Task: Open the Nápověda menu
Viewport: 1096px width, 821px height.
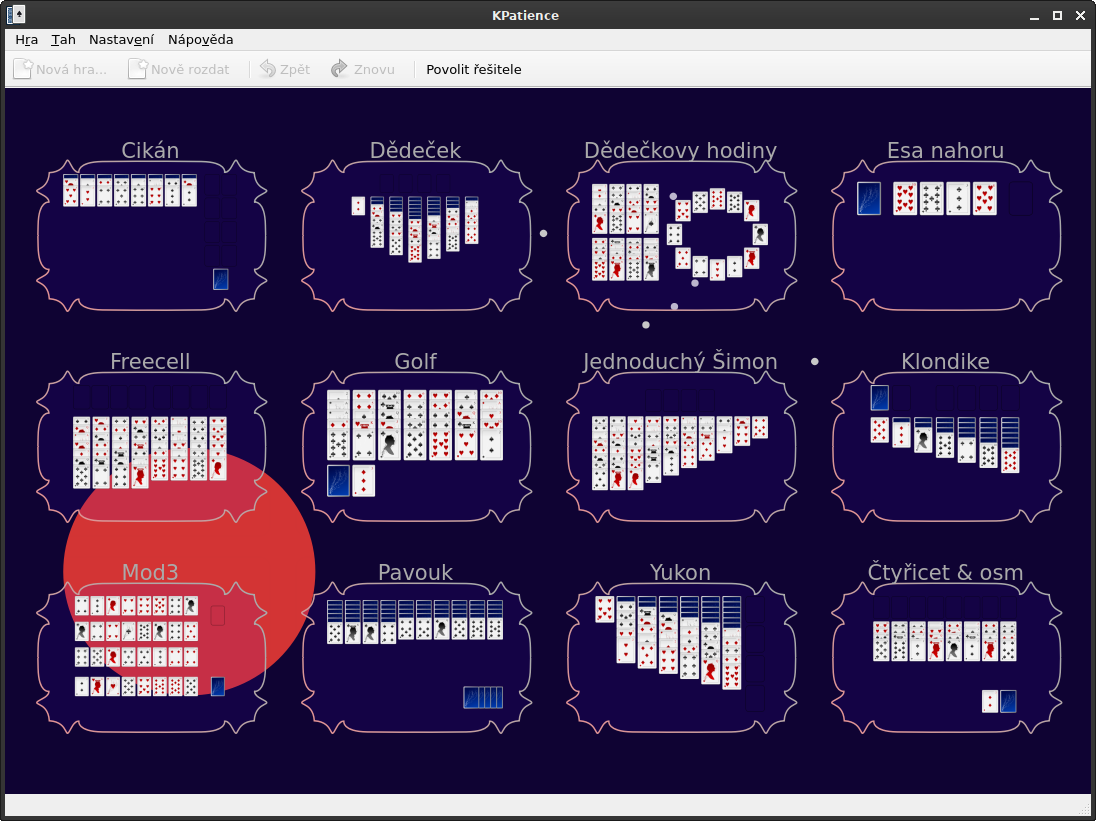Action: click(x=201, y=40)
